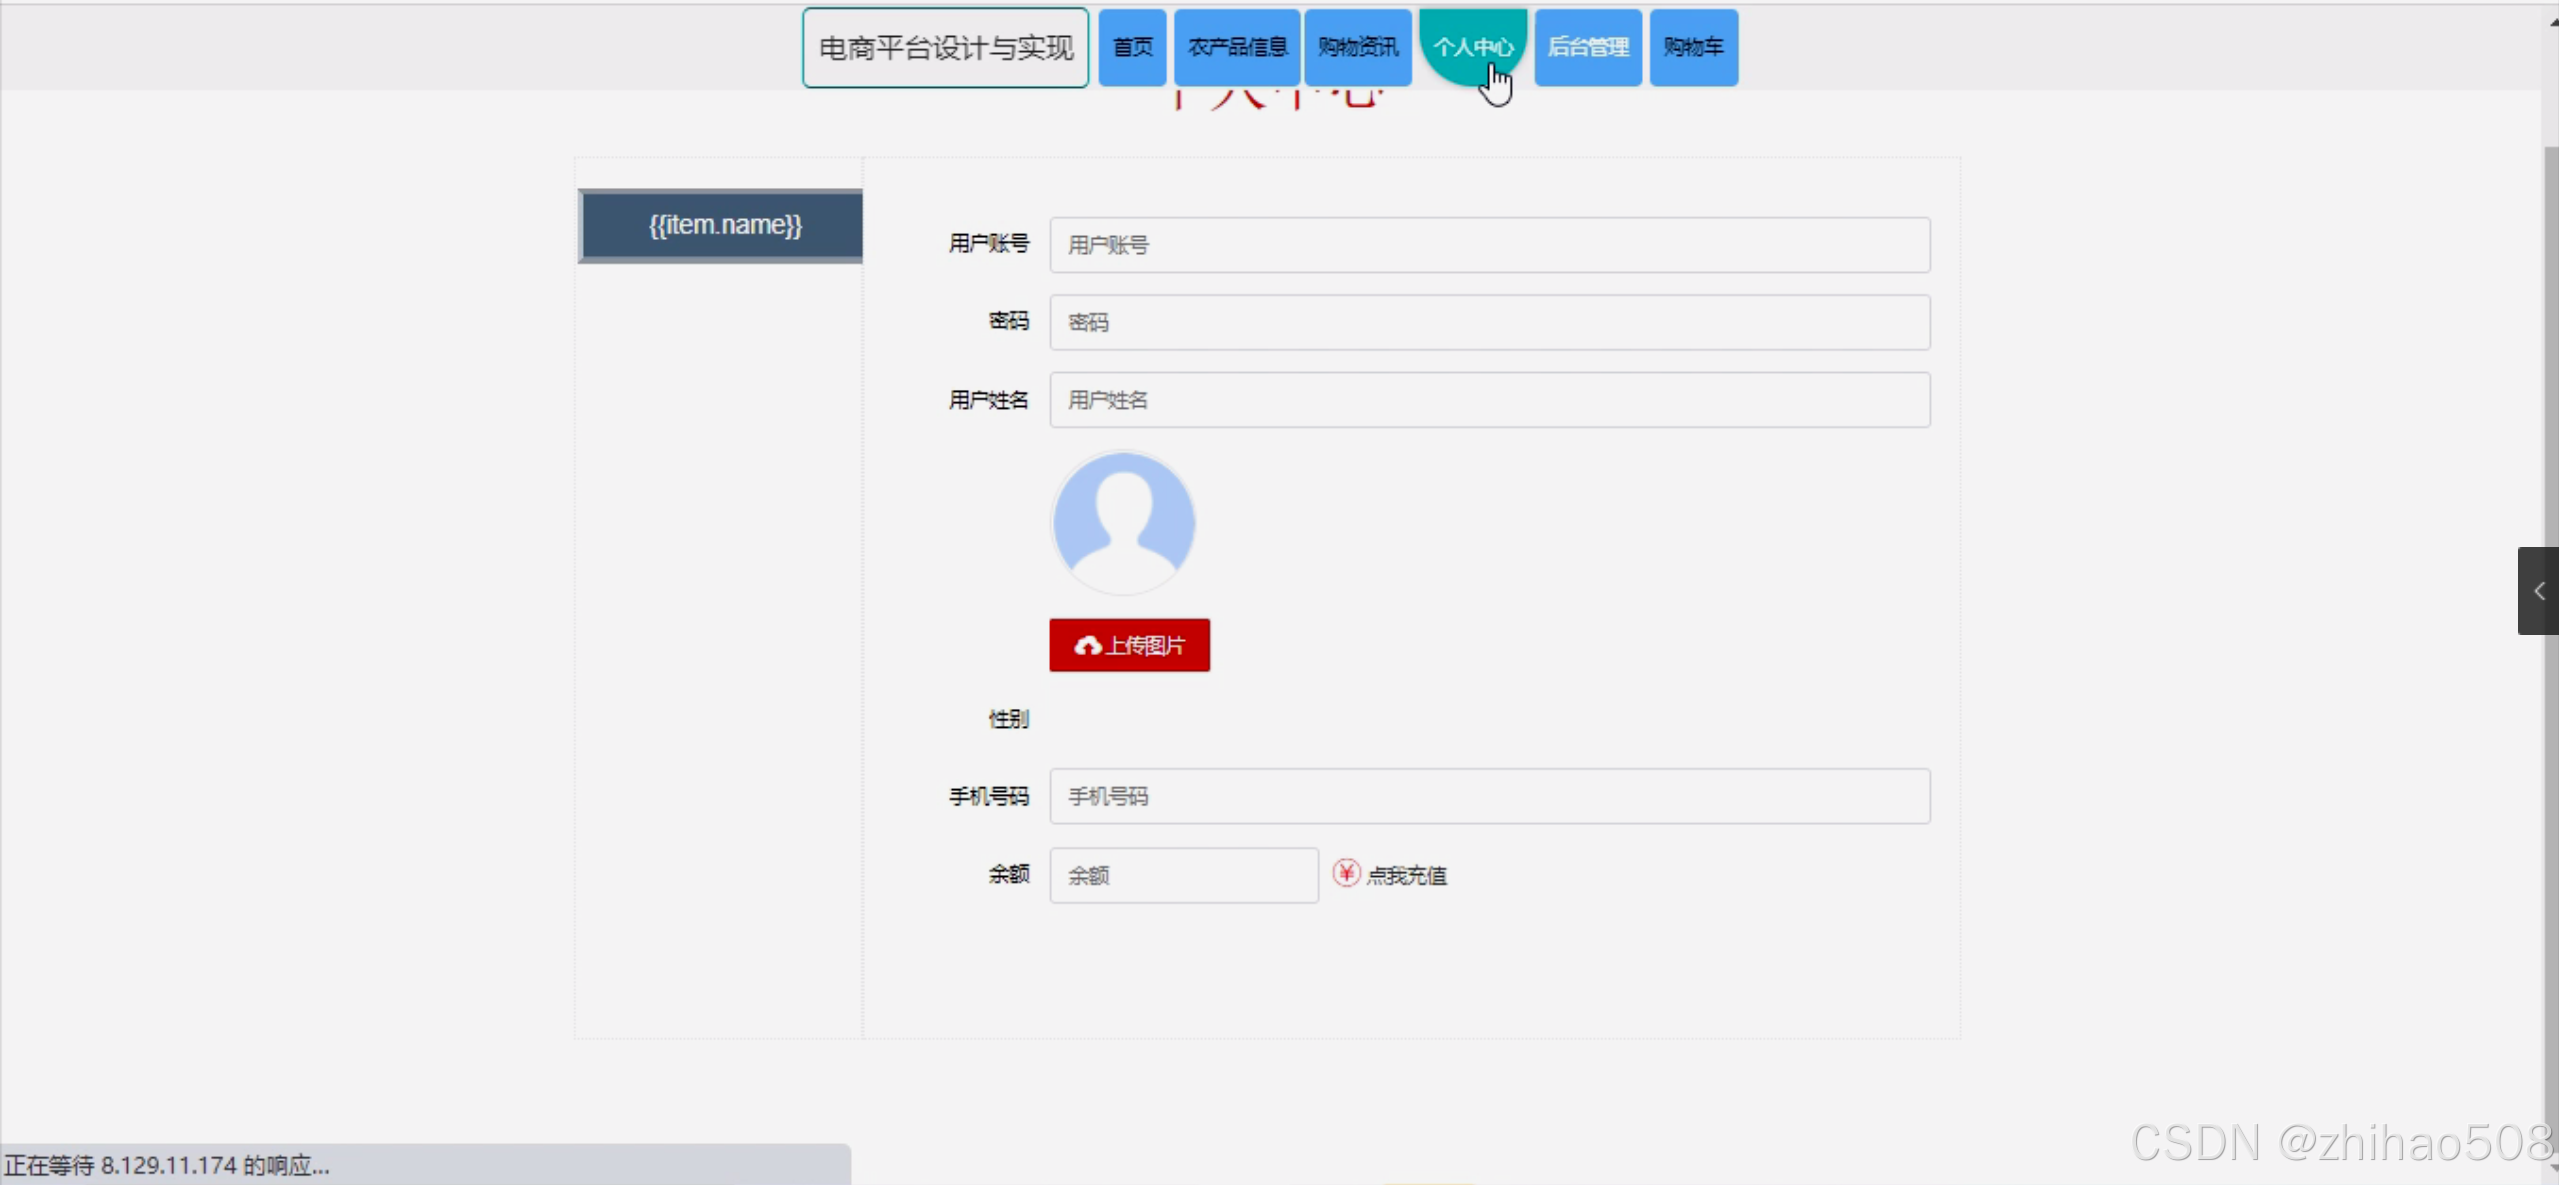Open the 购物车 cart tab
2559x1185 pixels.
1693,47
